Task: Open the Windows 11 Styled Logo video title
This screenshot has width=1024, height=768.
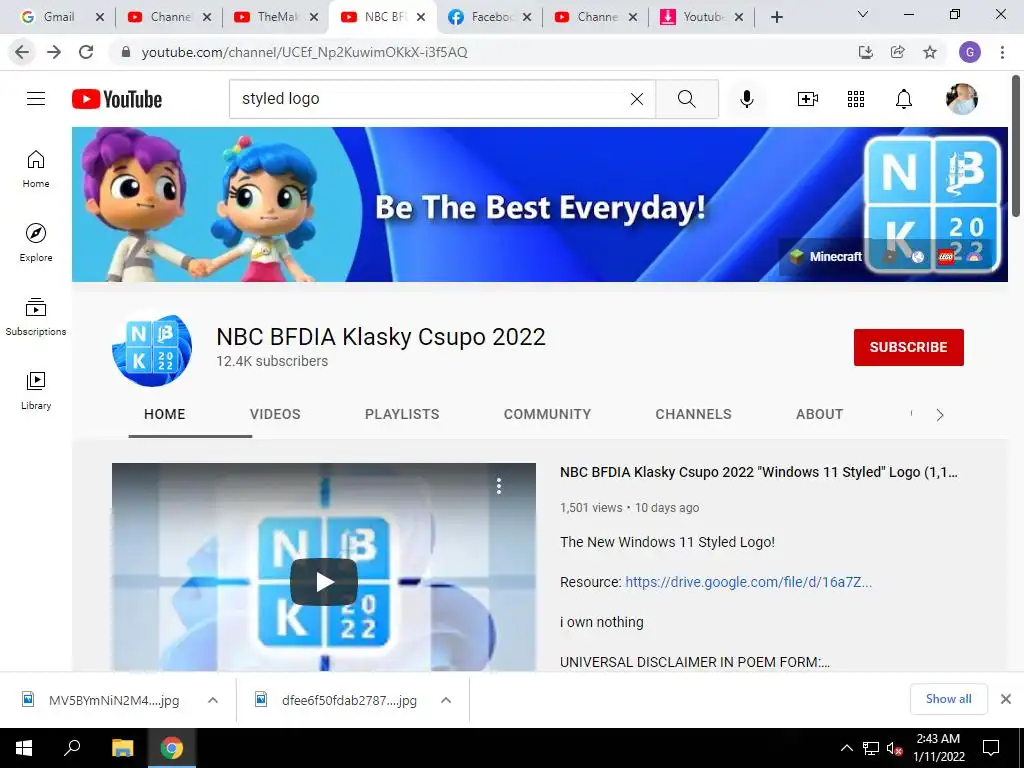Action: [759, 472]
